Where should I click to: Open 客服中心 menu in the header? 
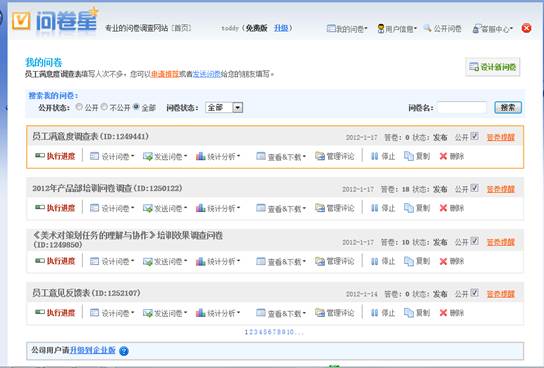[x=493, y=29]
